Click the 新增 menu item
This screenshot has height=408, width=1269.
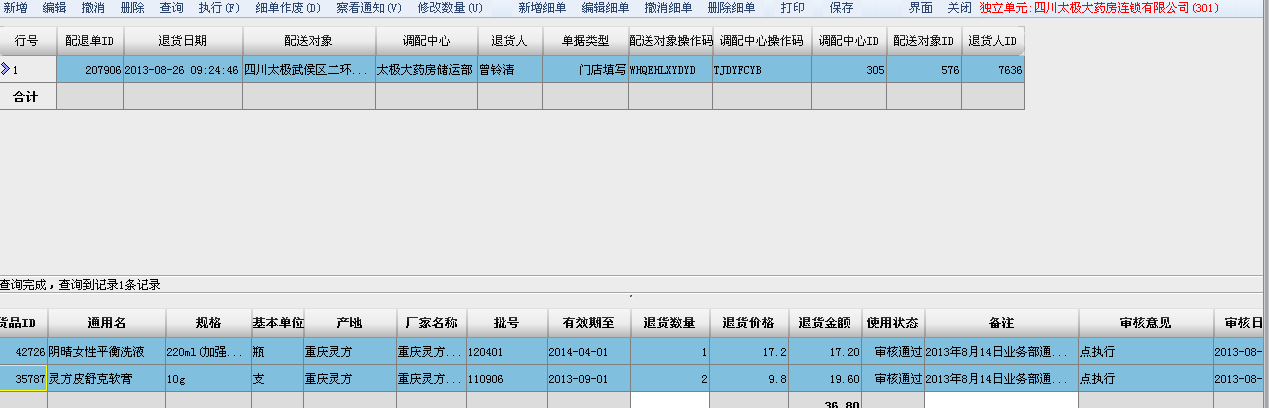[15, 8]
